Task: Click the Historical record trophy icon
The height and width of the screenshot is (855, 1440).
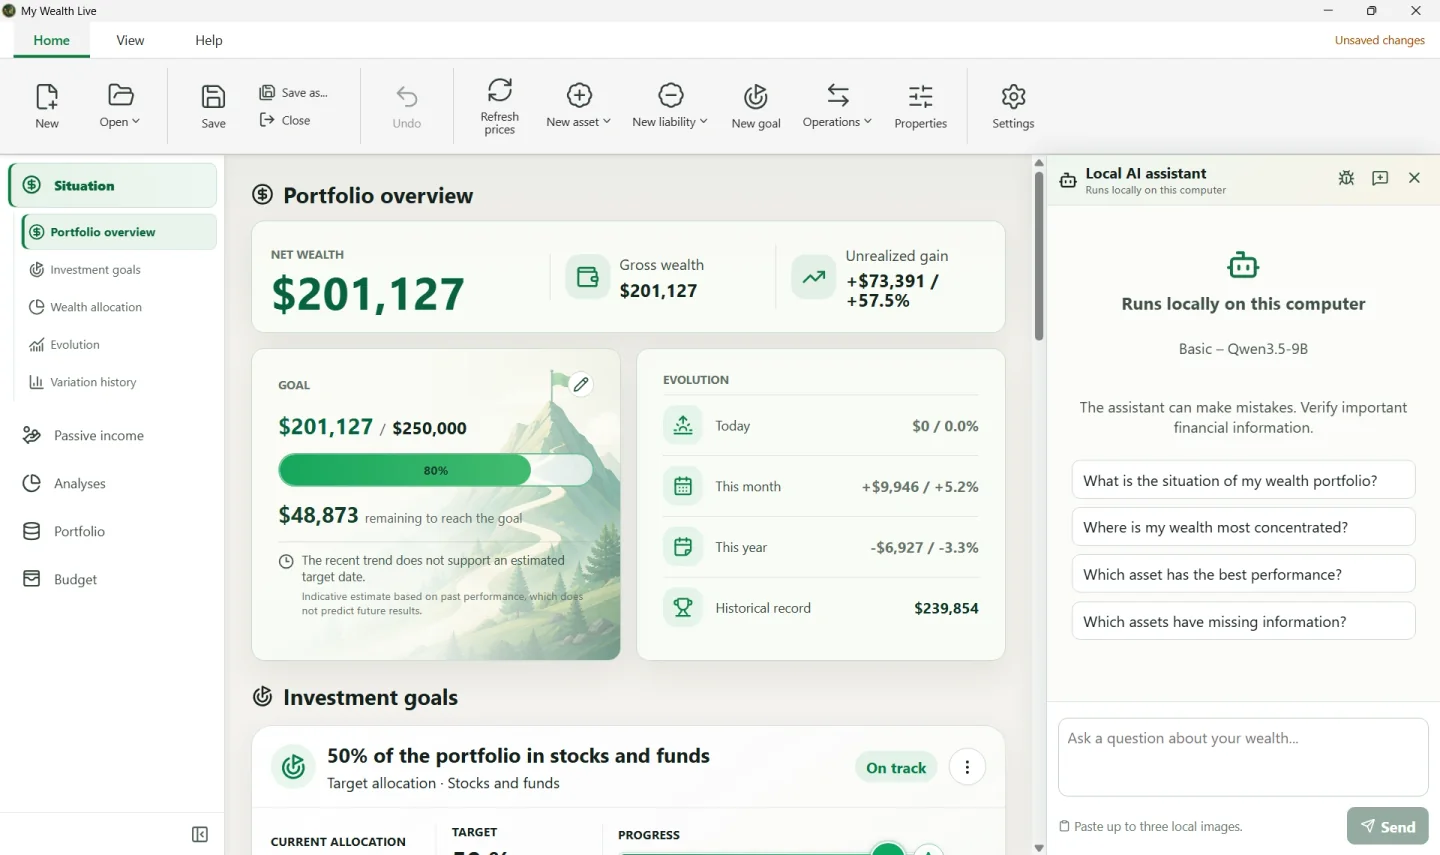Action: [x=683, y=608]
